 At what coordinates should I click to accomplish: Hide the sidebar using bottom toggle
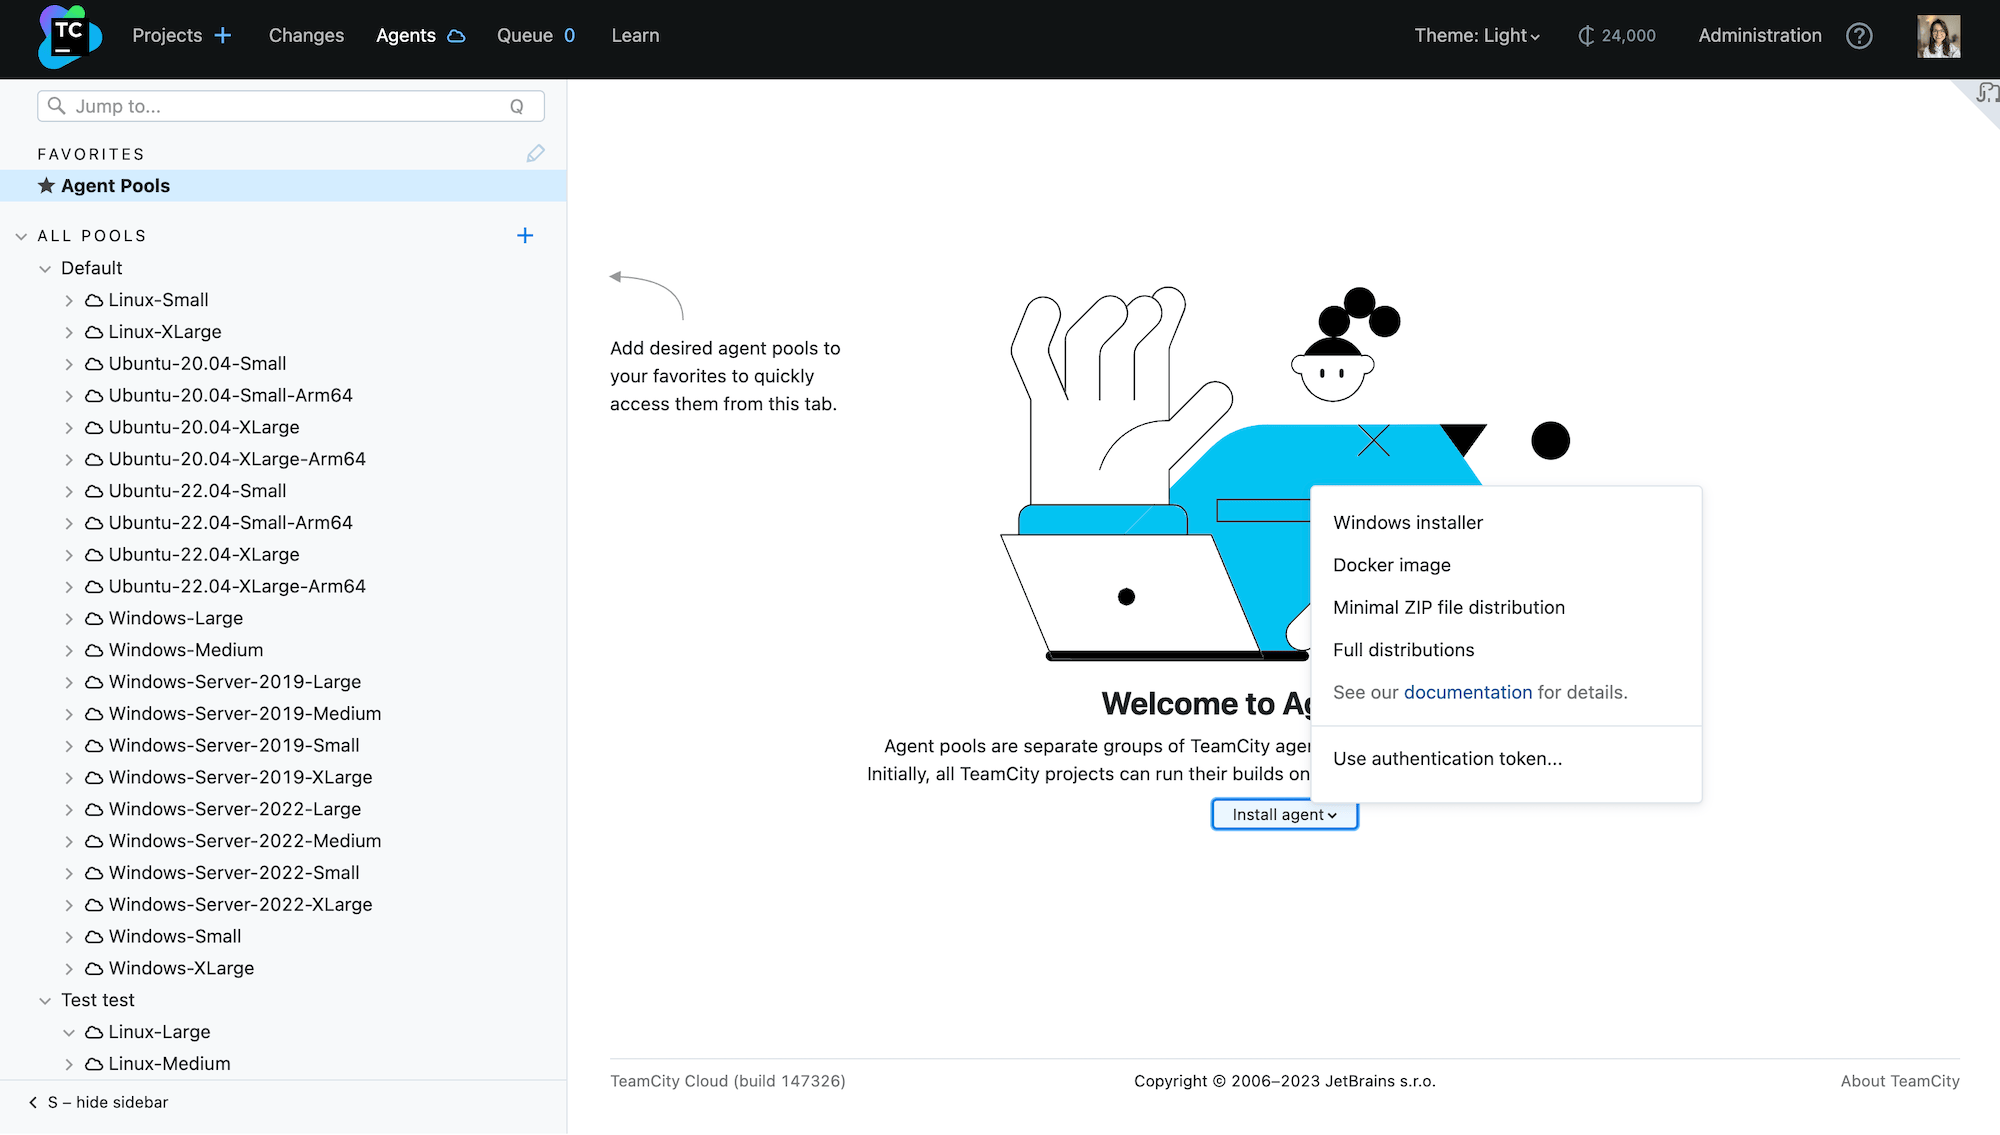pyautogui.click(x=98, y=1102)
